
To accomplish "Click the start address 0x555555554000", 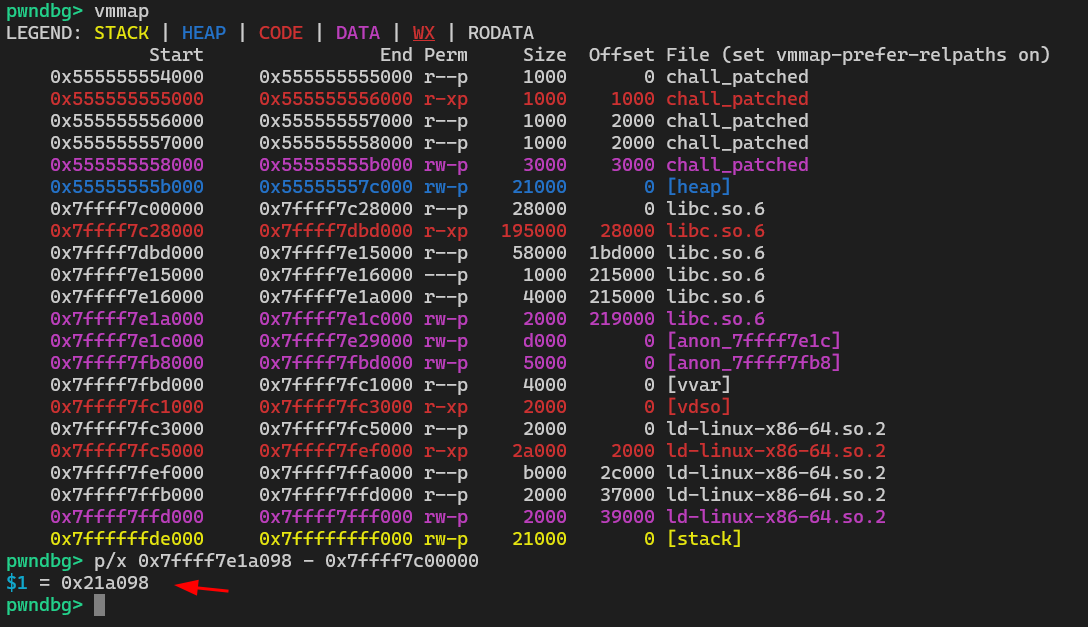I will point(126,77).
